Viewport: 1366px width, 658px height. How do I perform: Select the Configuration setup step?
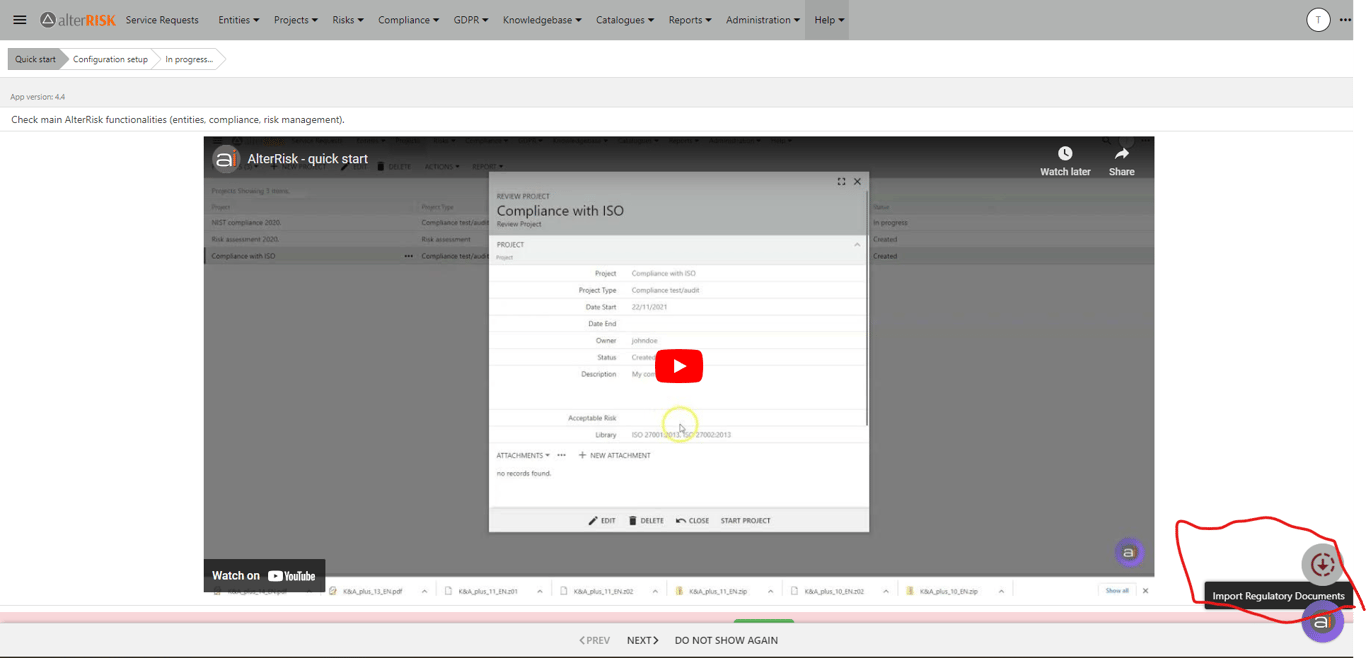(x=110, y=59)
